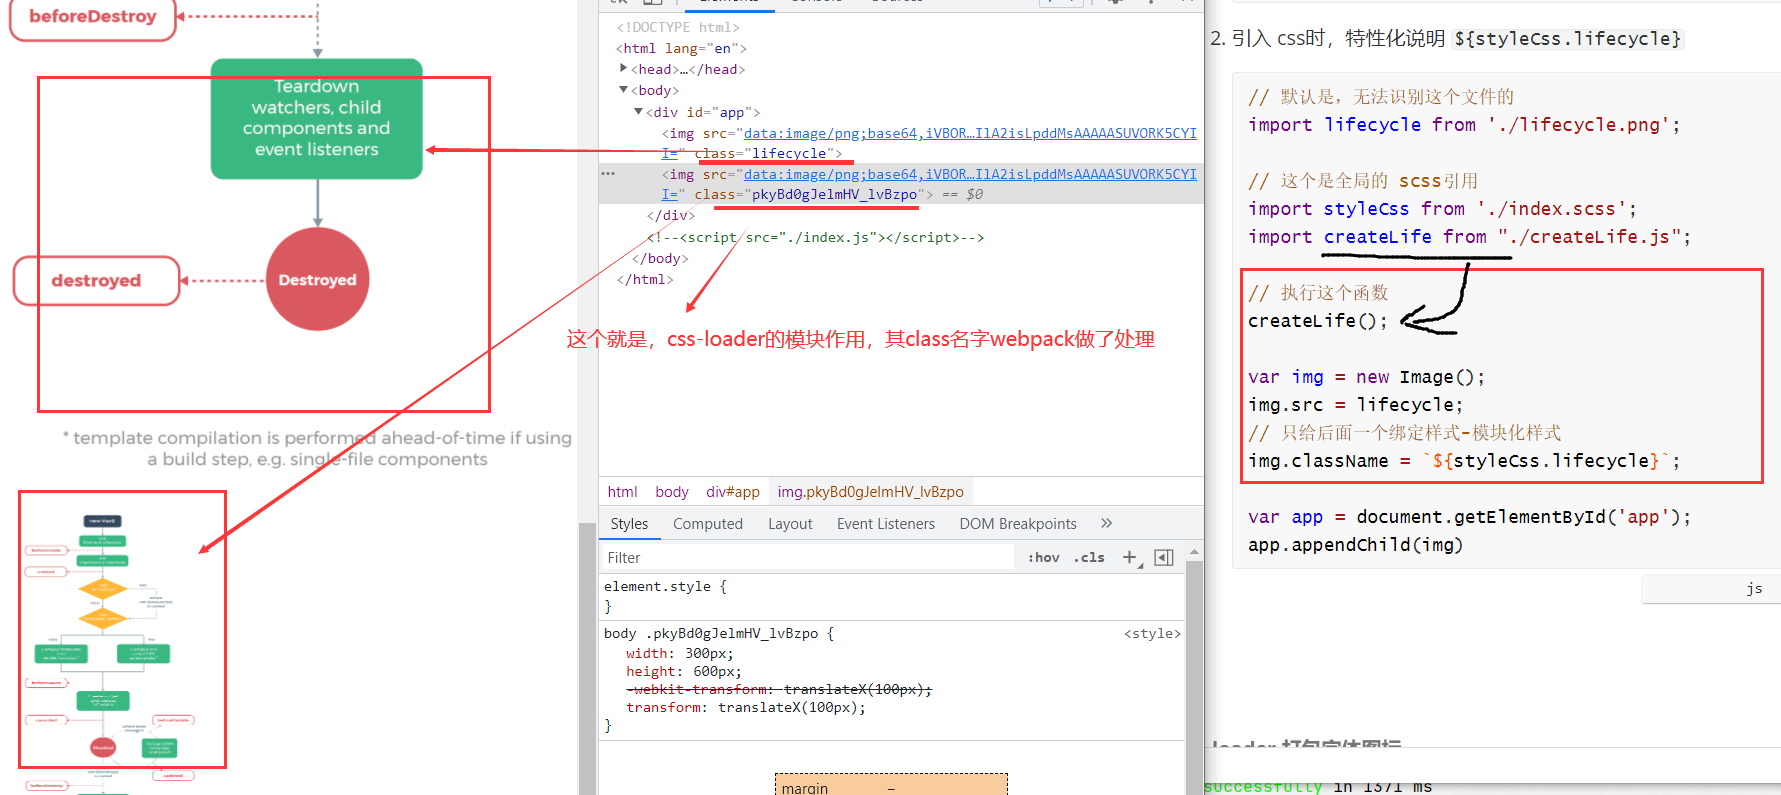Click the scrollbar up arrow in Styles pane

point(1194,552)
